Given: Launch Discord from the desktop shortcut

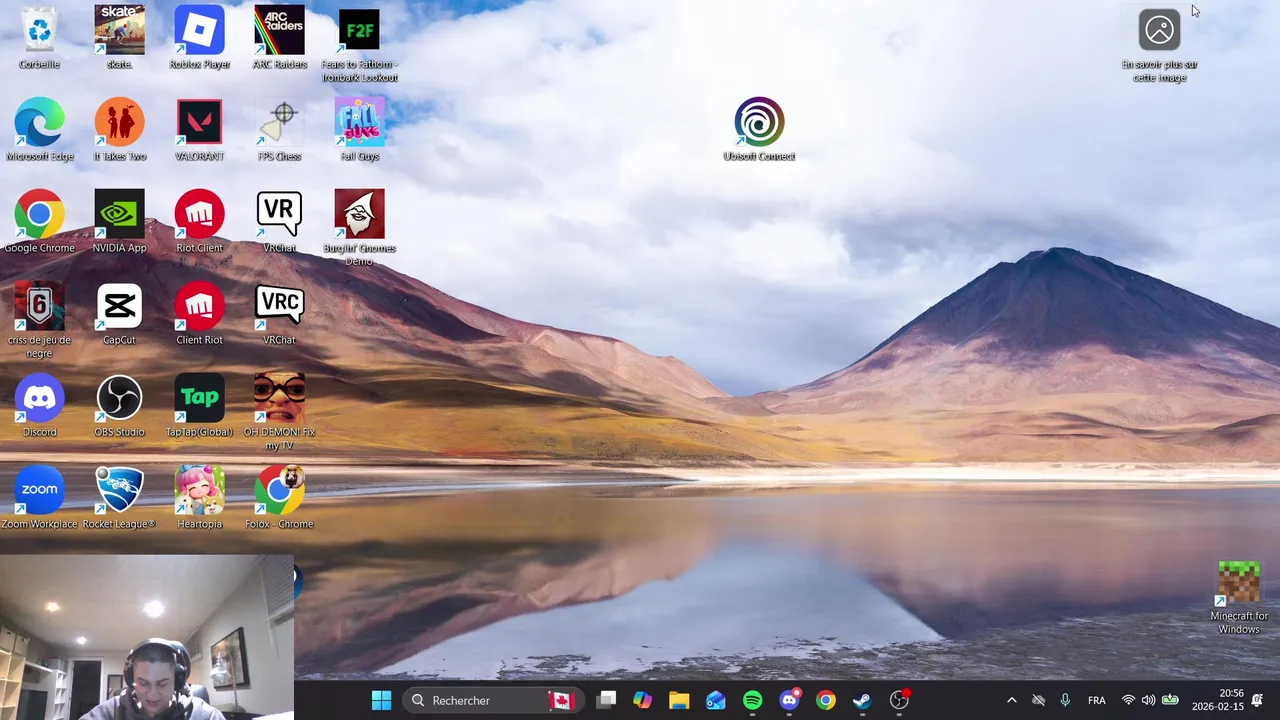Looking at the screenshot, I should pyautogui.click(x=39, y=406).
